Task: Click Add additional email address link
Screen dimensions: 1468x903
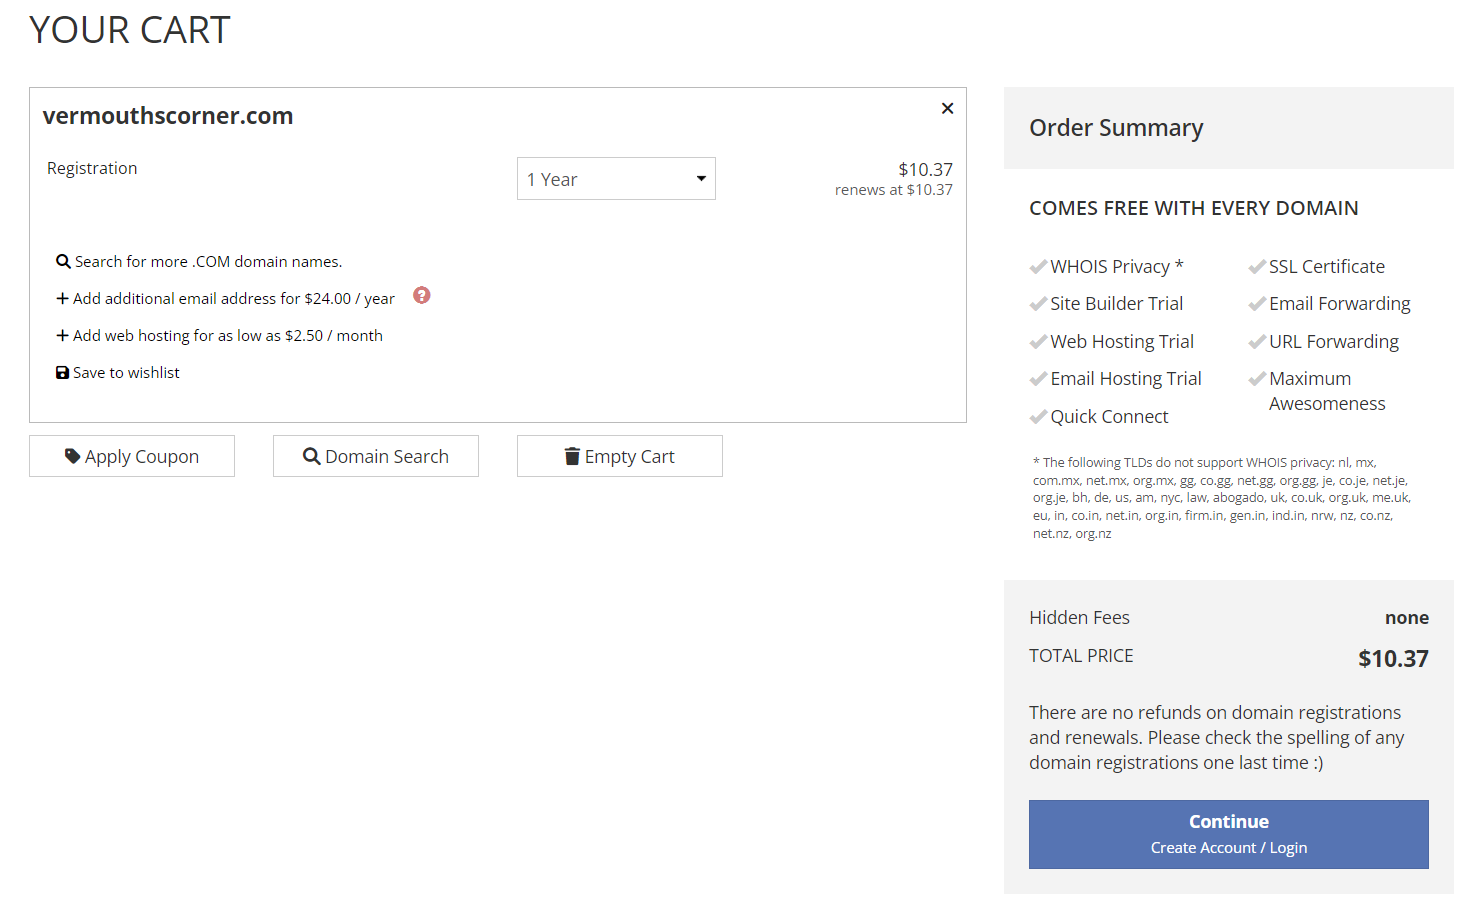Action: (x=234, y=299)
